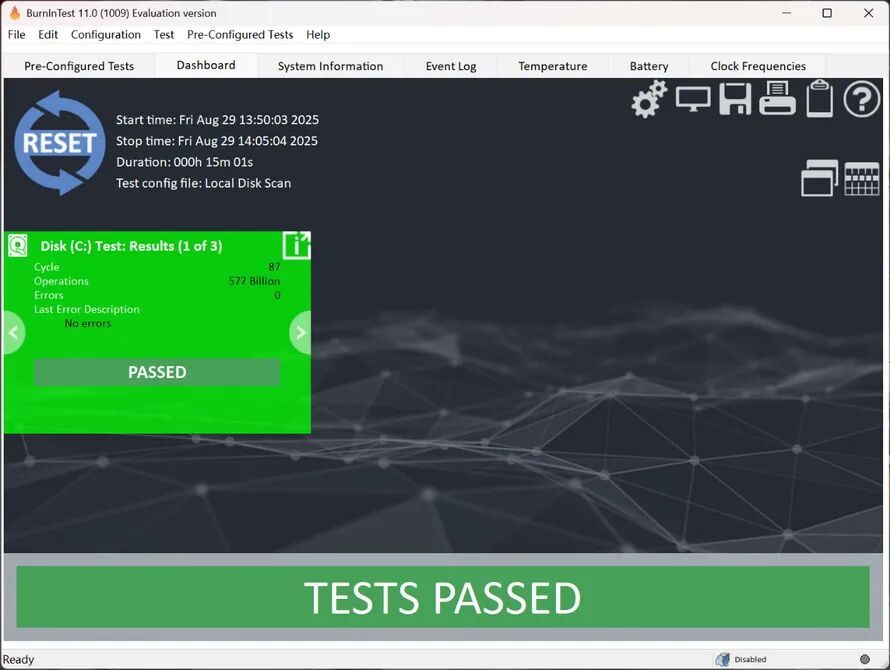Click the Start time text line

point(217,120)
